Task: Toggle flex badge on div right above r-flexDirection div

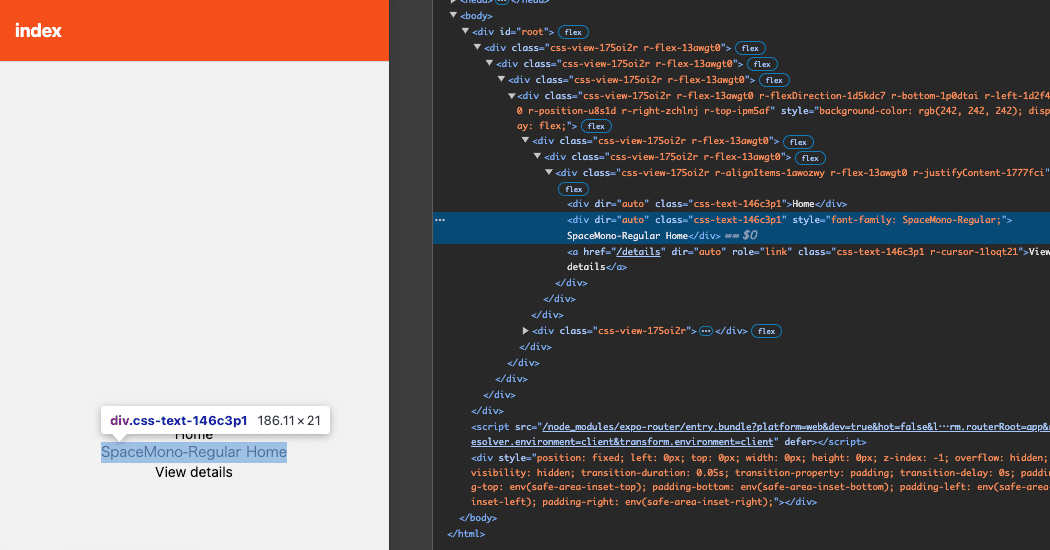Action: click(774, 80)
